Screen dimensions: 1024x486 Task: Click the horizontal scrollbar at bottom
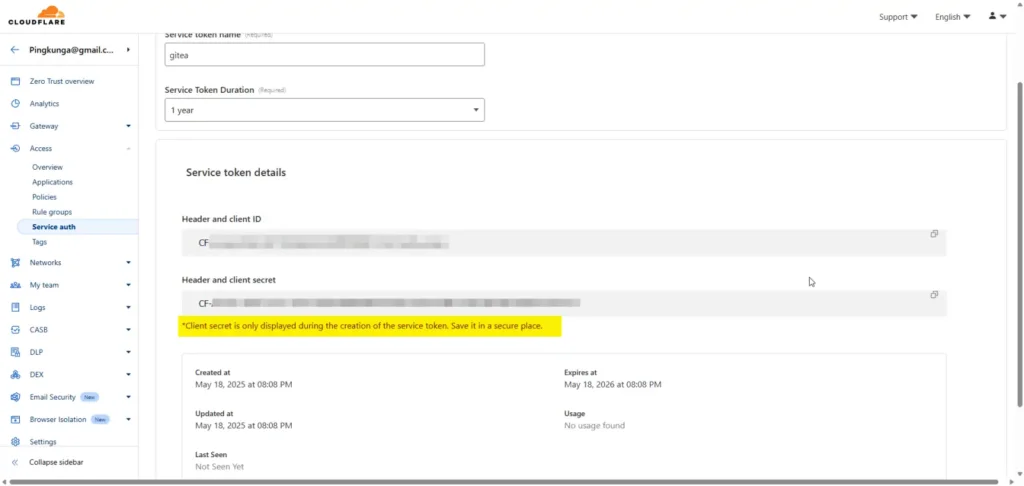(x=503, y=482)
